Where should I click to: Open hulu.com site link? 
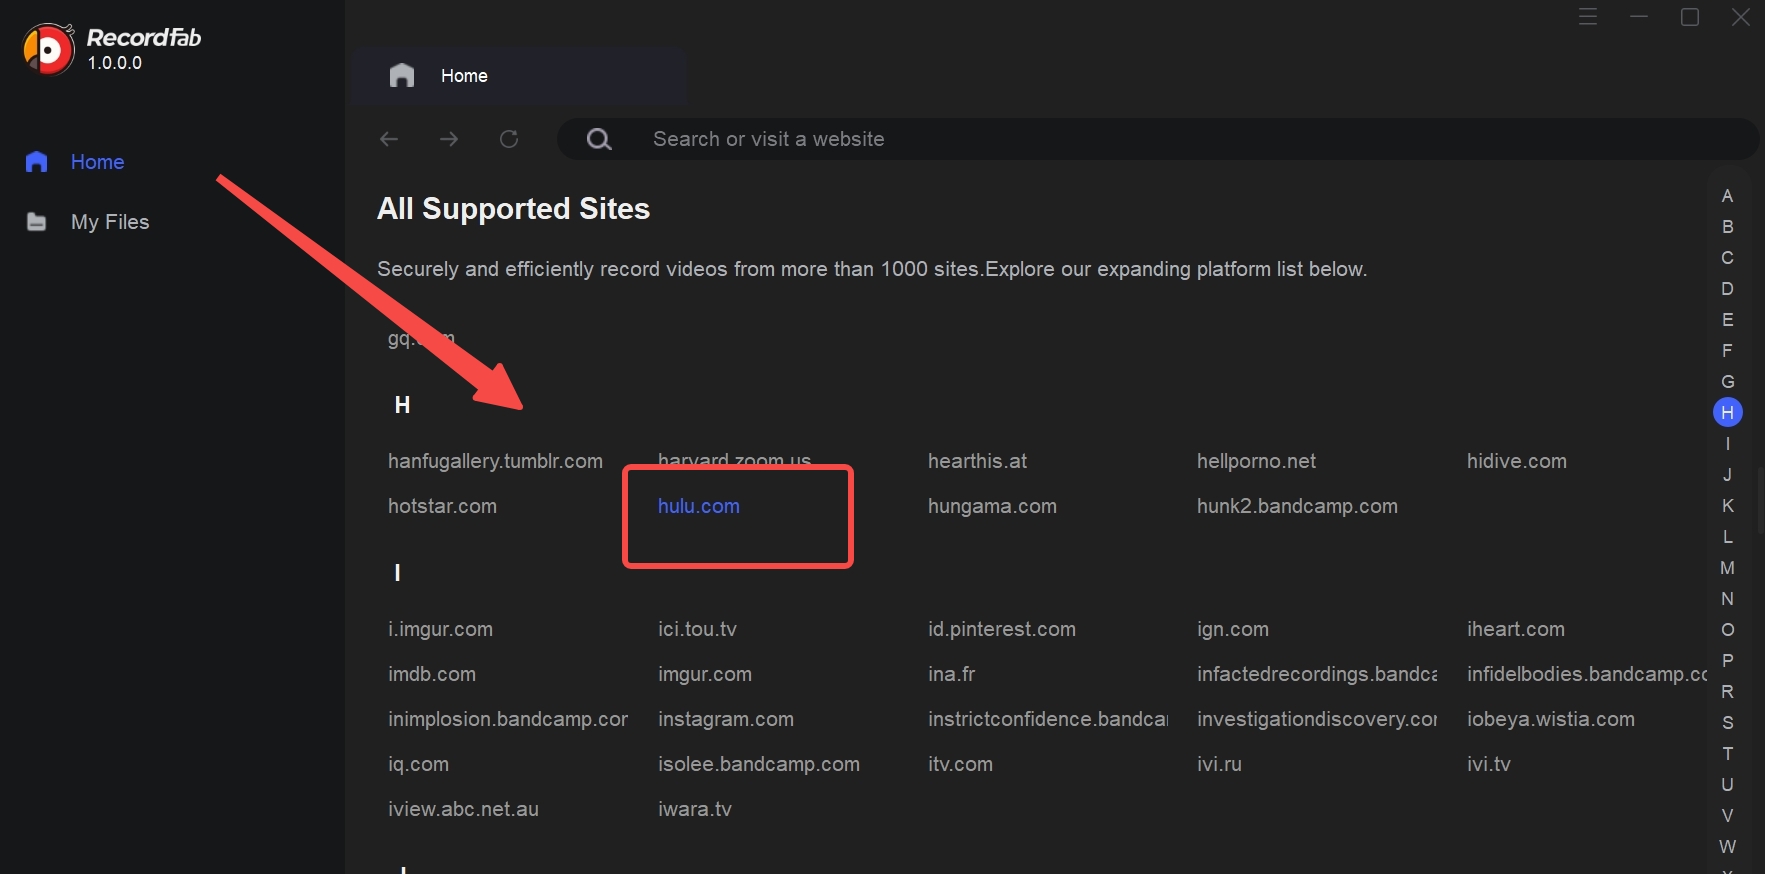[699, 506]
